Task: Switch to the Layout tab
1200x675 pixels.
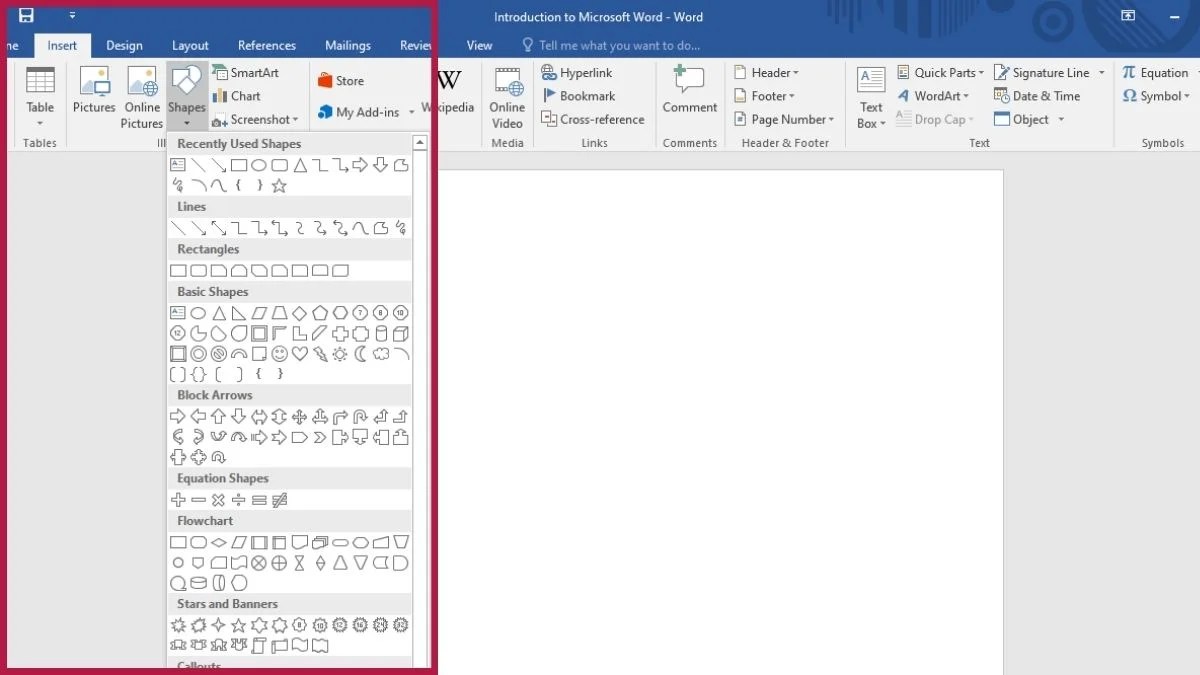Action: point(190,45)
